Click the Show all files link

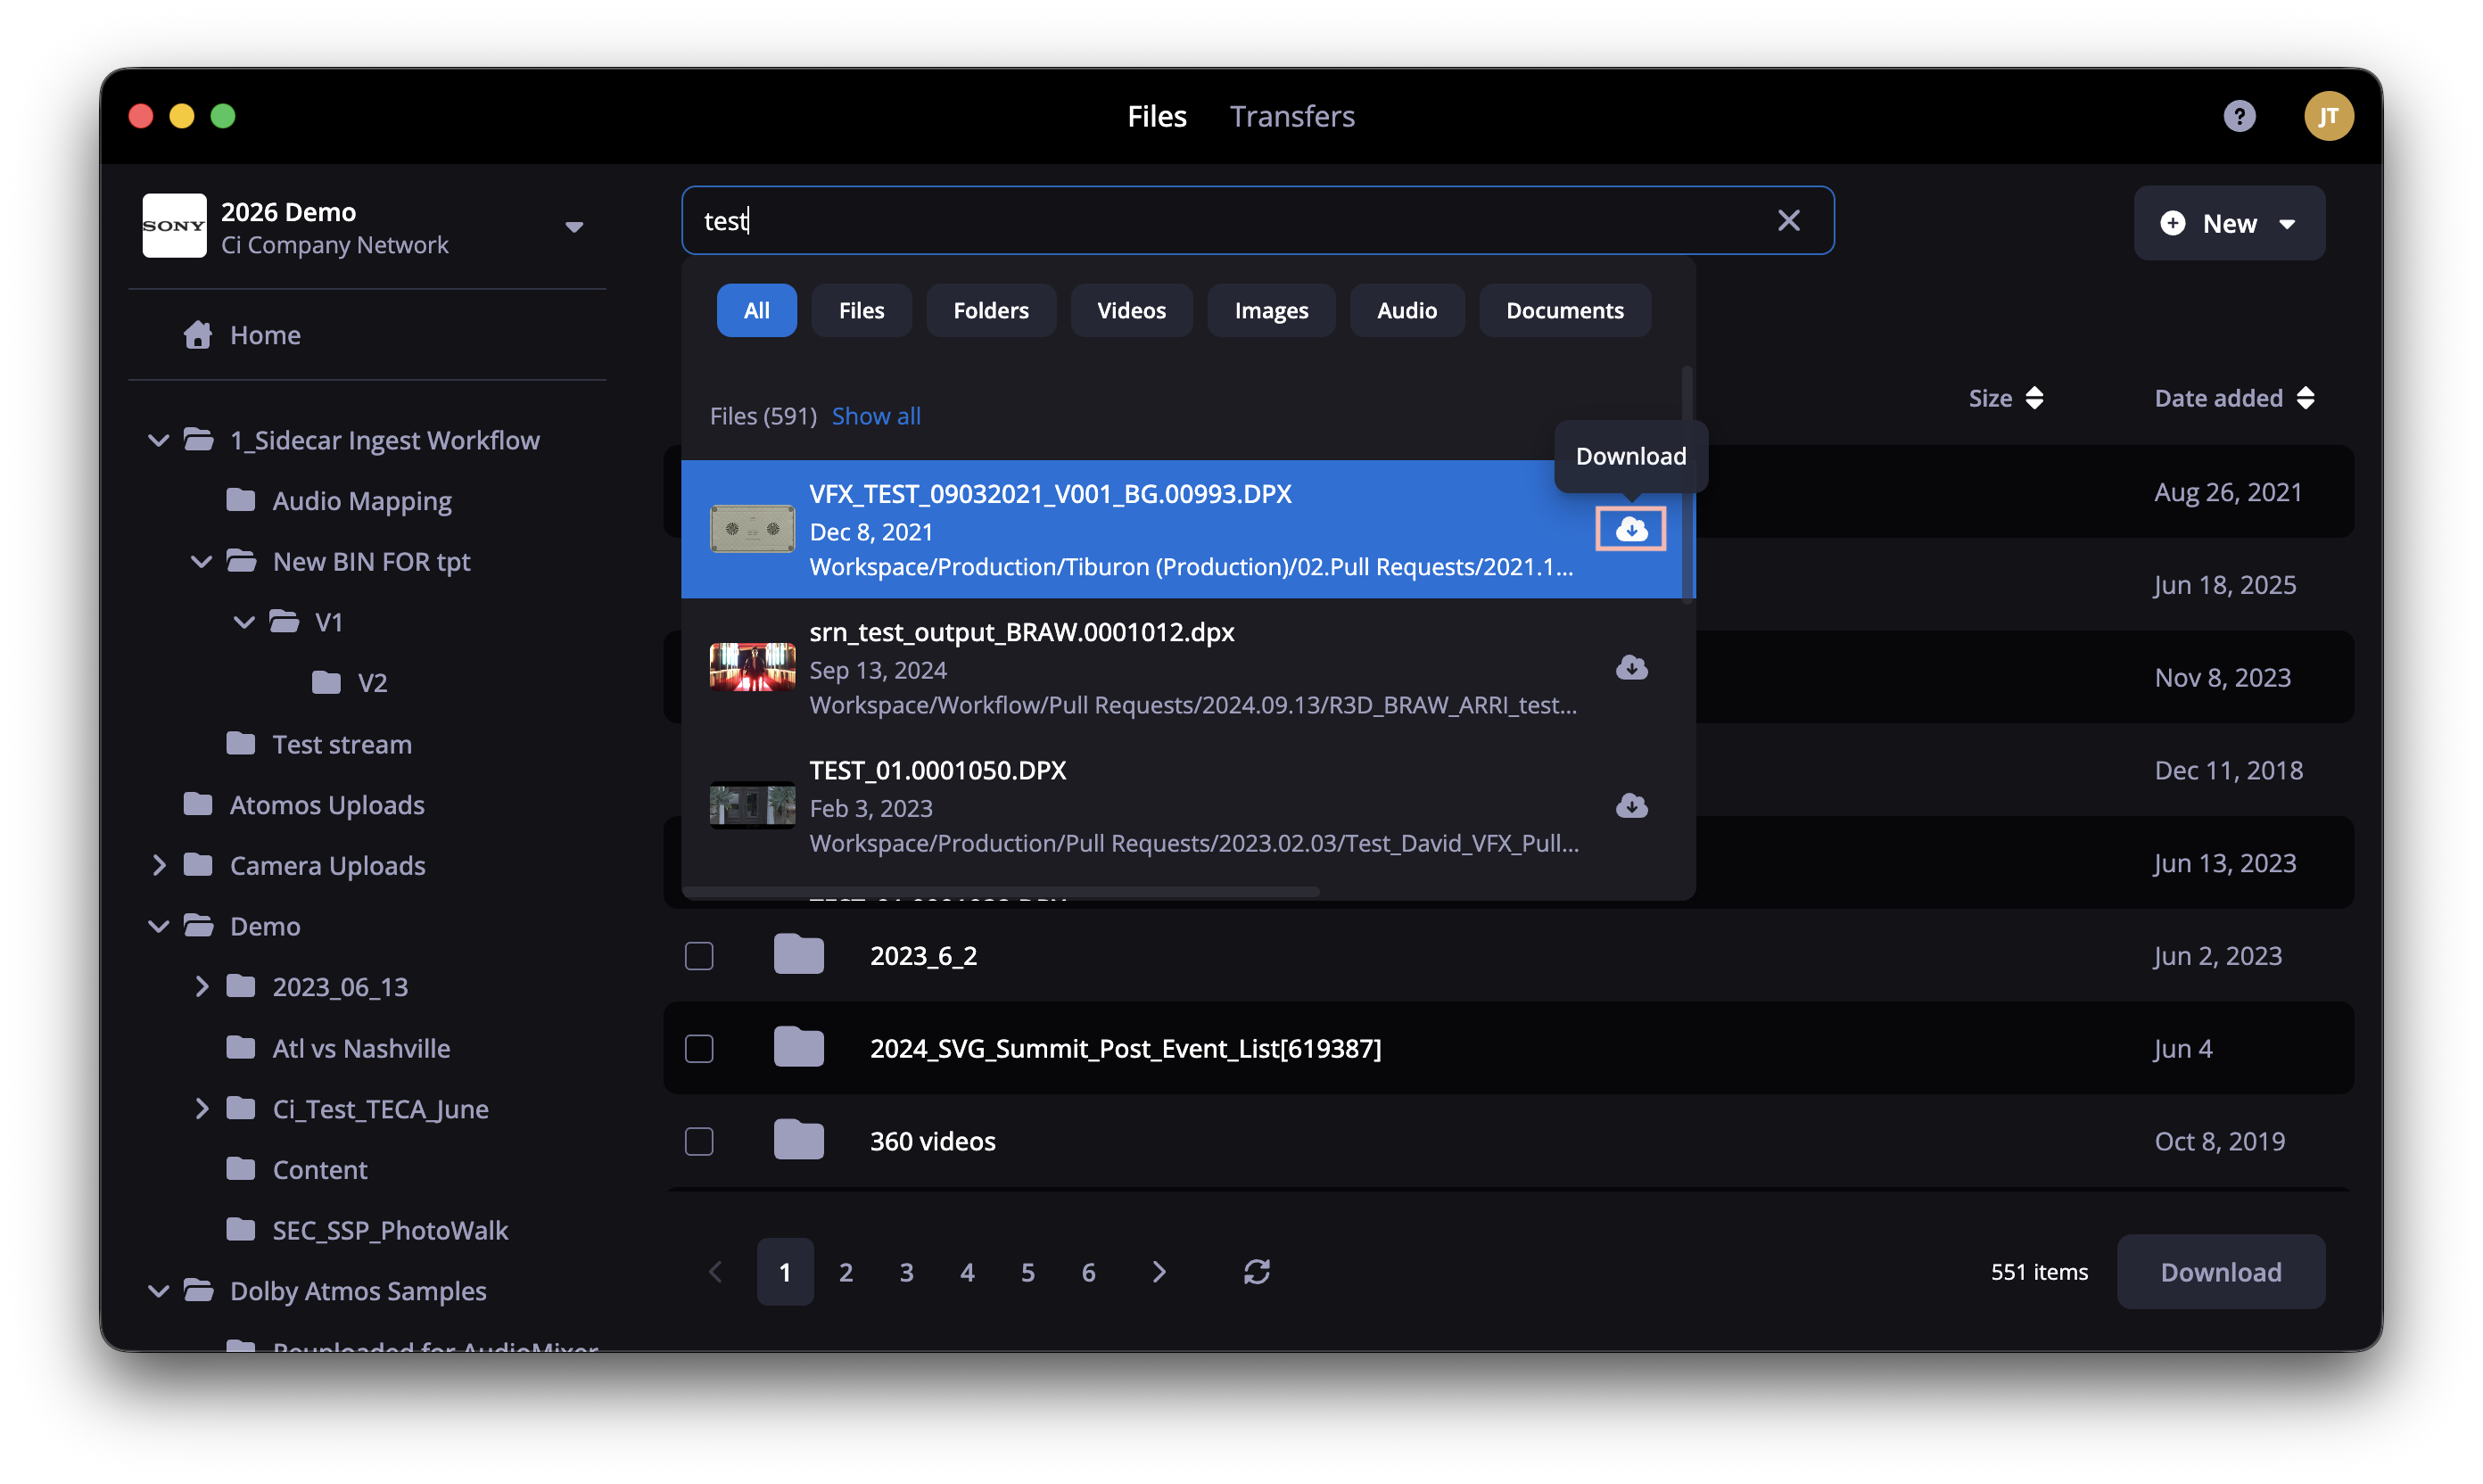[876, 416]
